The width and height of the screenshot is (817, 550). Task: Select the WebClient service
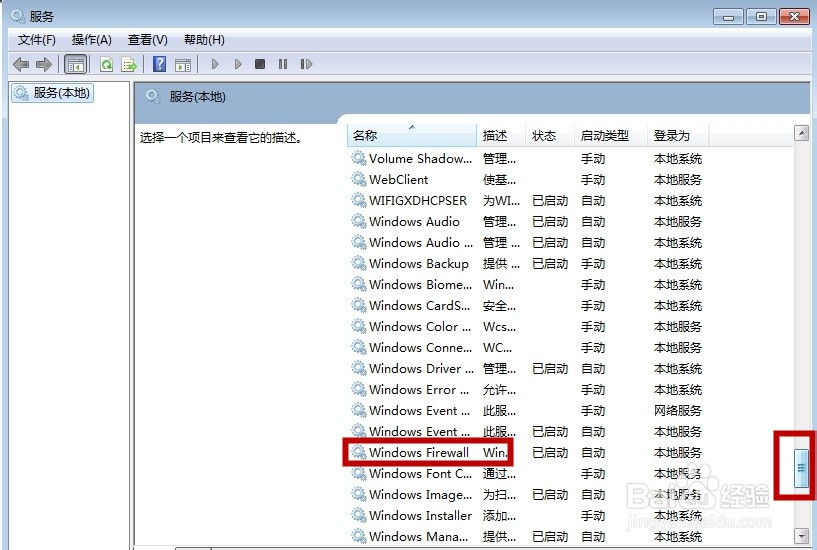(526, 179)
